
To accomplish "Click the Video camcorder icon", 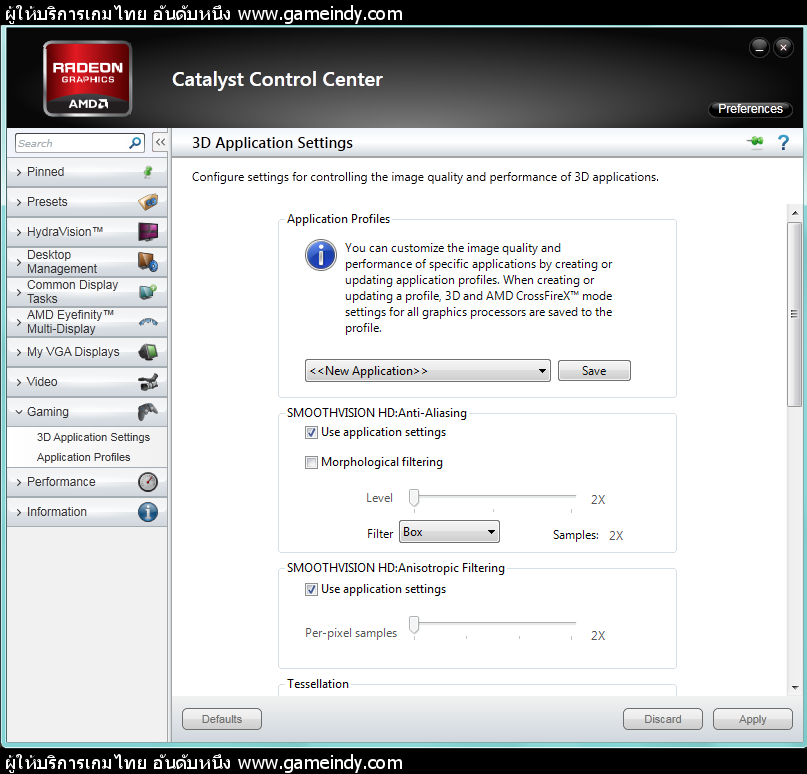I will pos(148,382).
